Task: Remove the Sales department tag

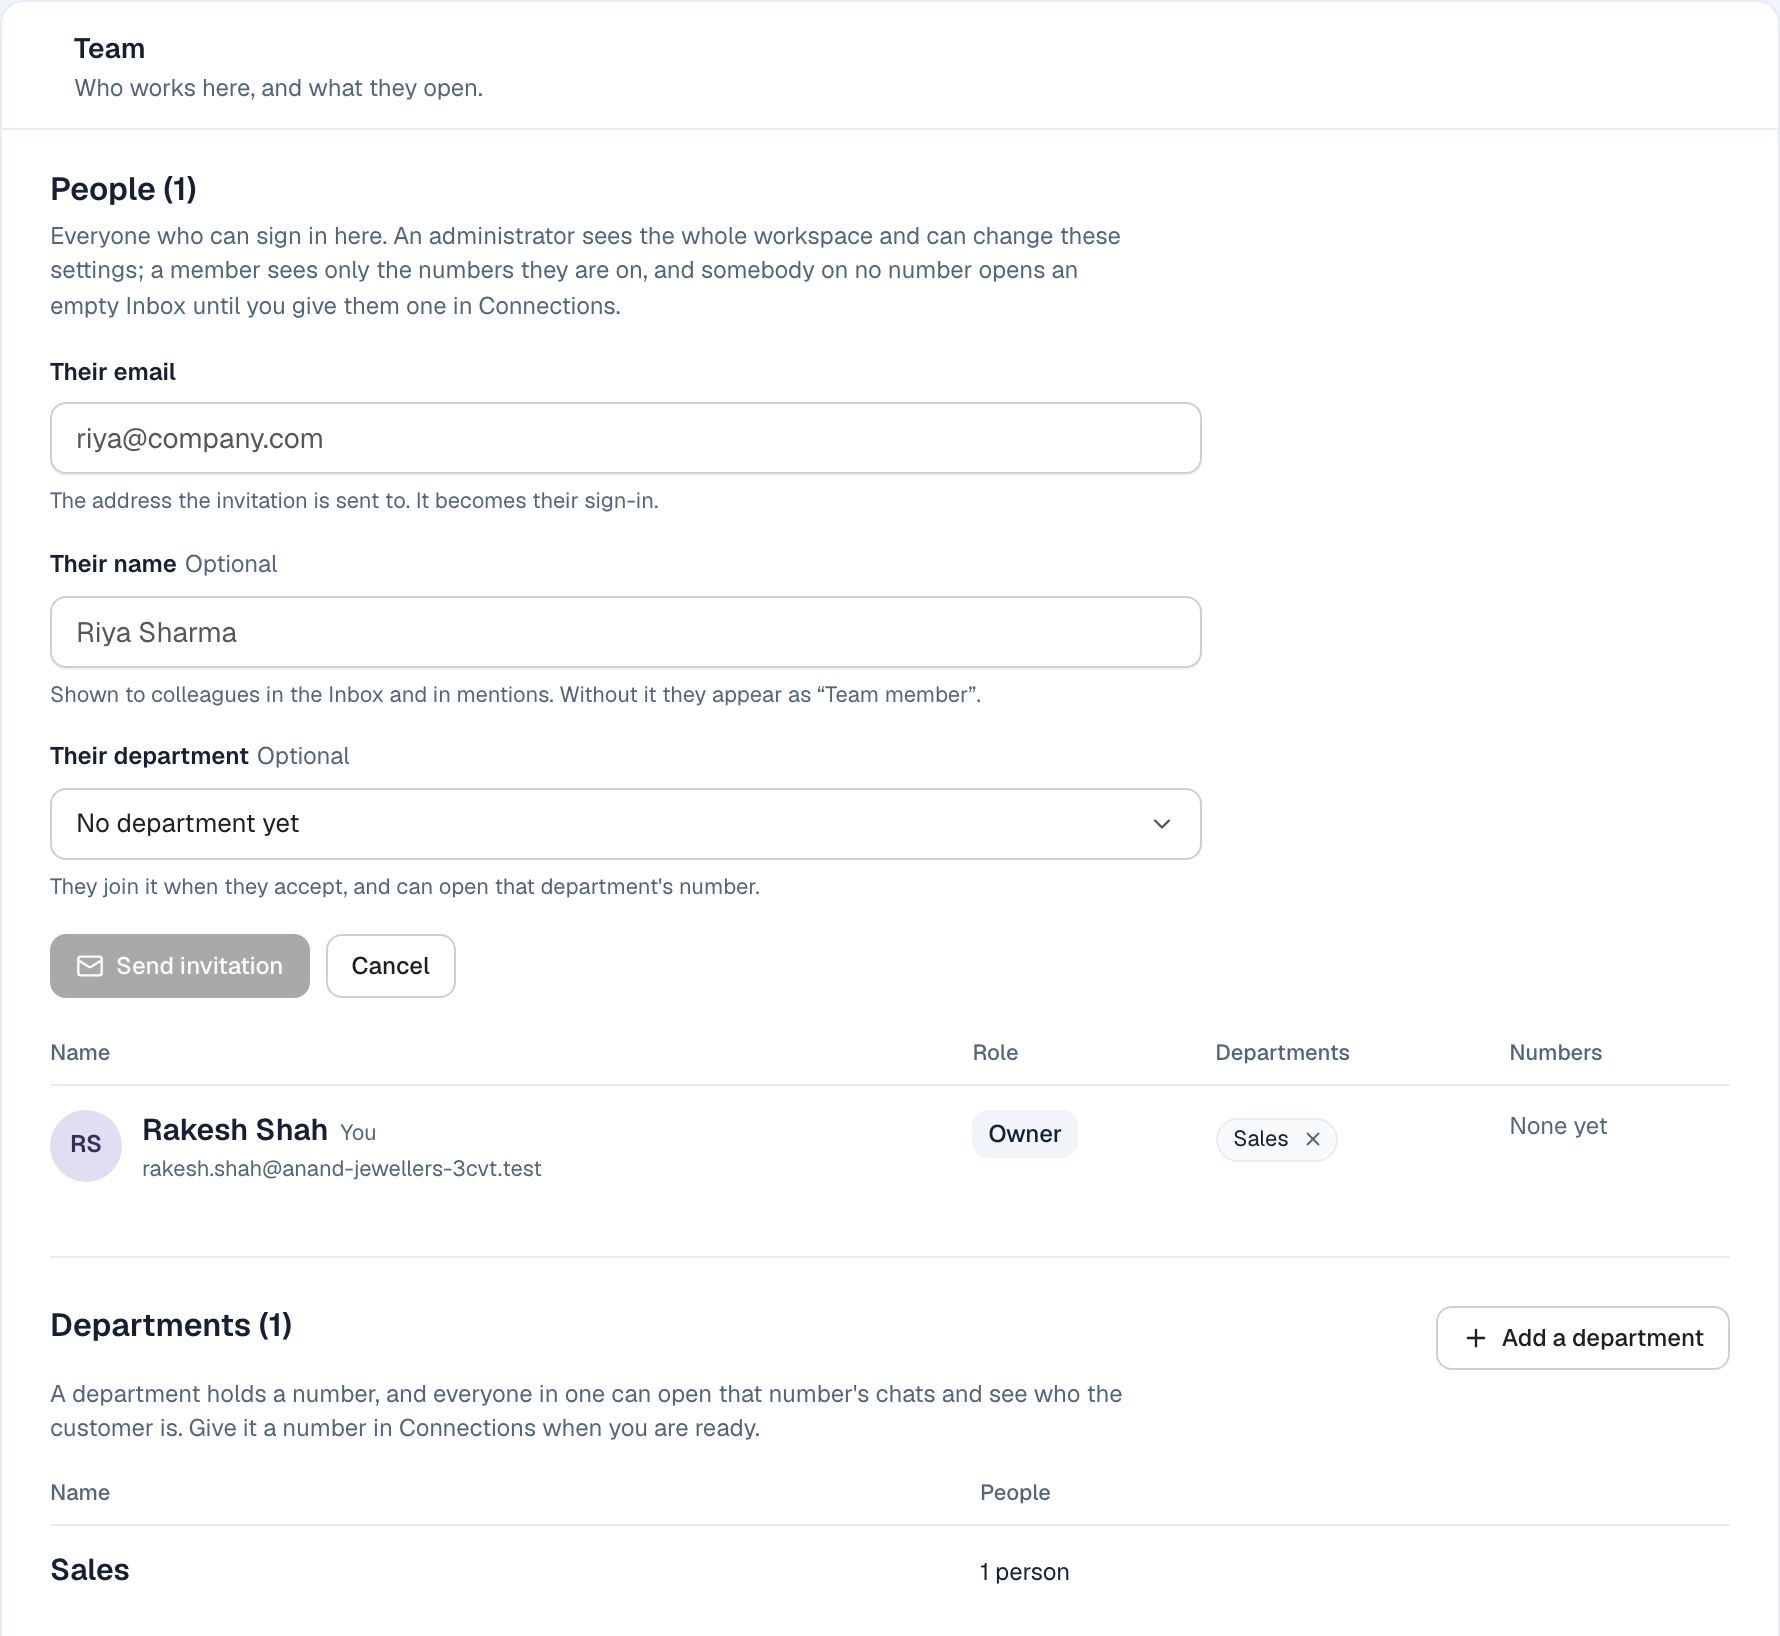Action: coord(1313,1139)
